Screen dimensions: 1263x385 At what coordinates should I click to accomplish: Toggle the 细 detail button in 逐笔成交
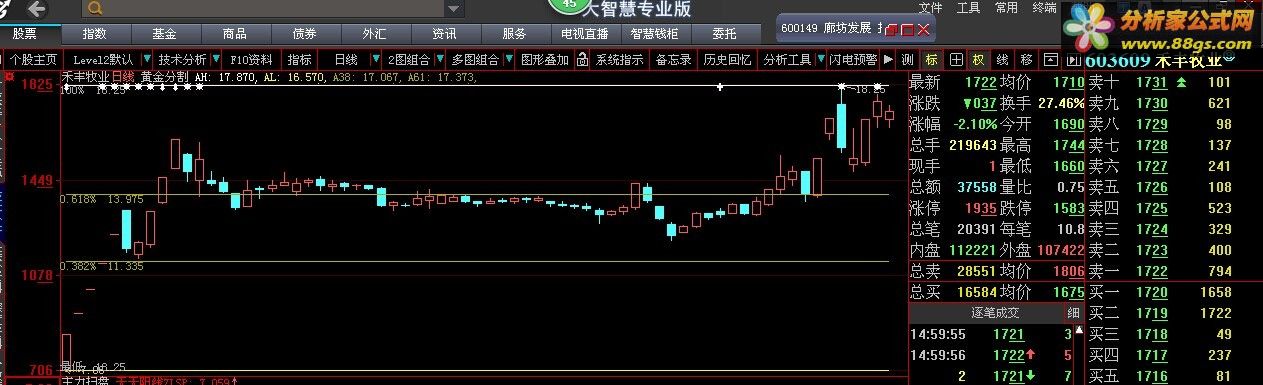coord(1075,313)
